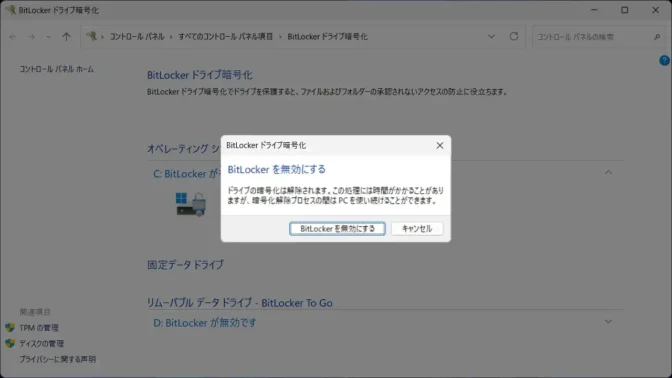
Task: Open TPM の管理 link
Action: tap(39, 328)
